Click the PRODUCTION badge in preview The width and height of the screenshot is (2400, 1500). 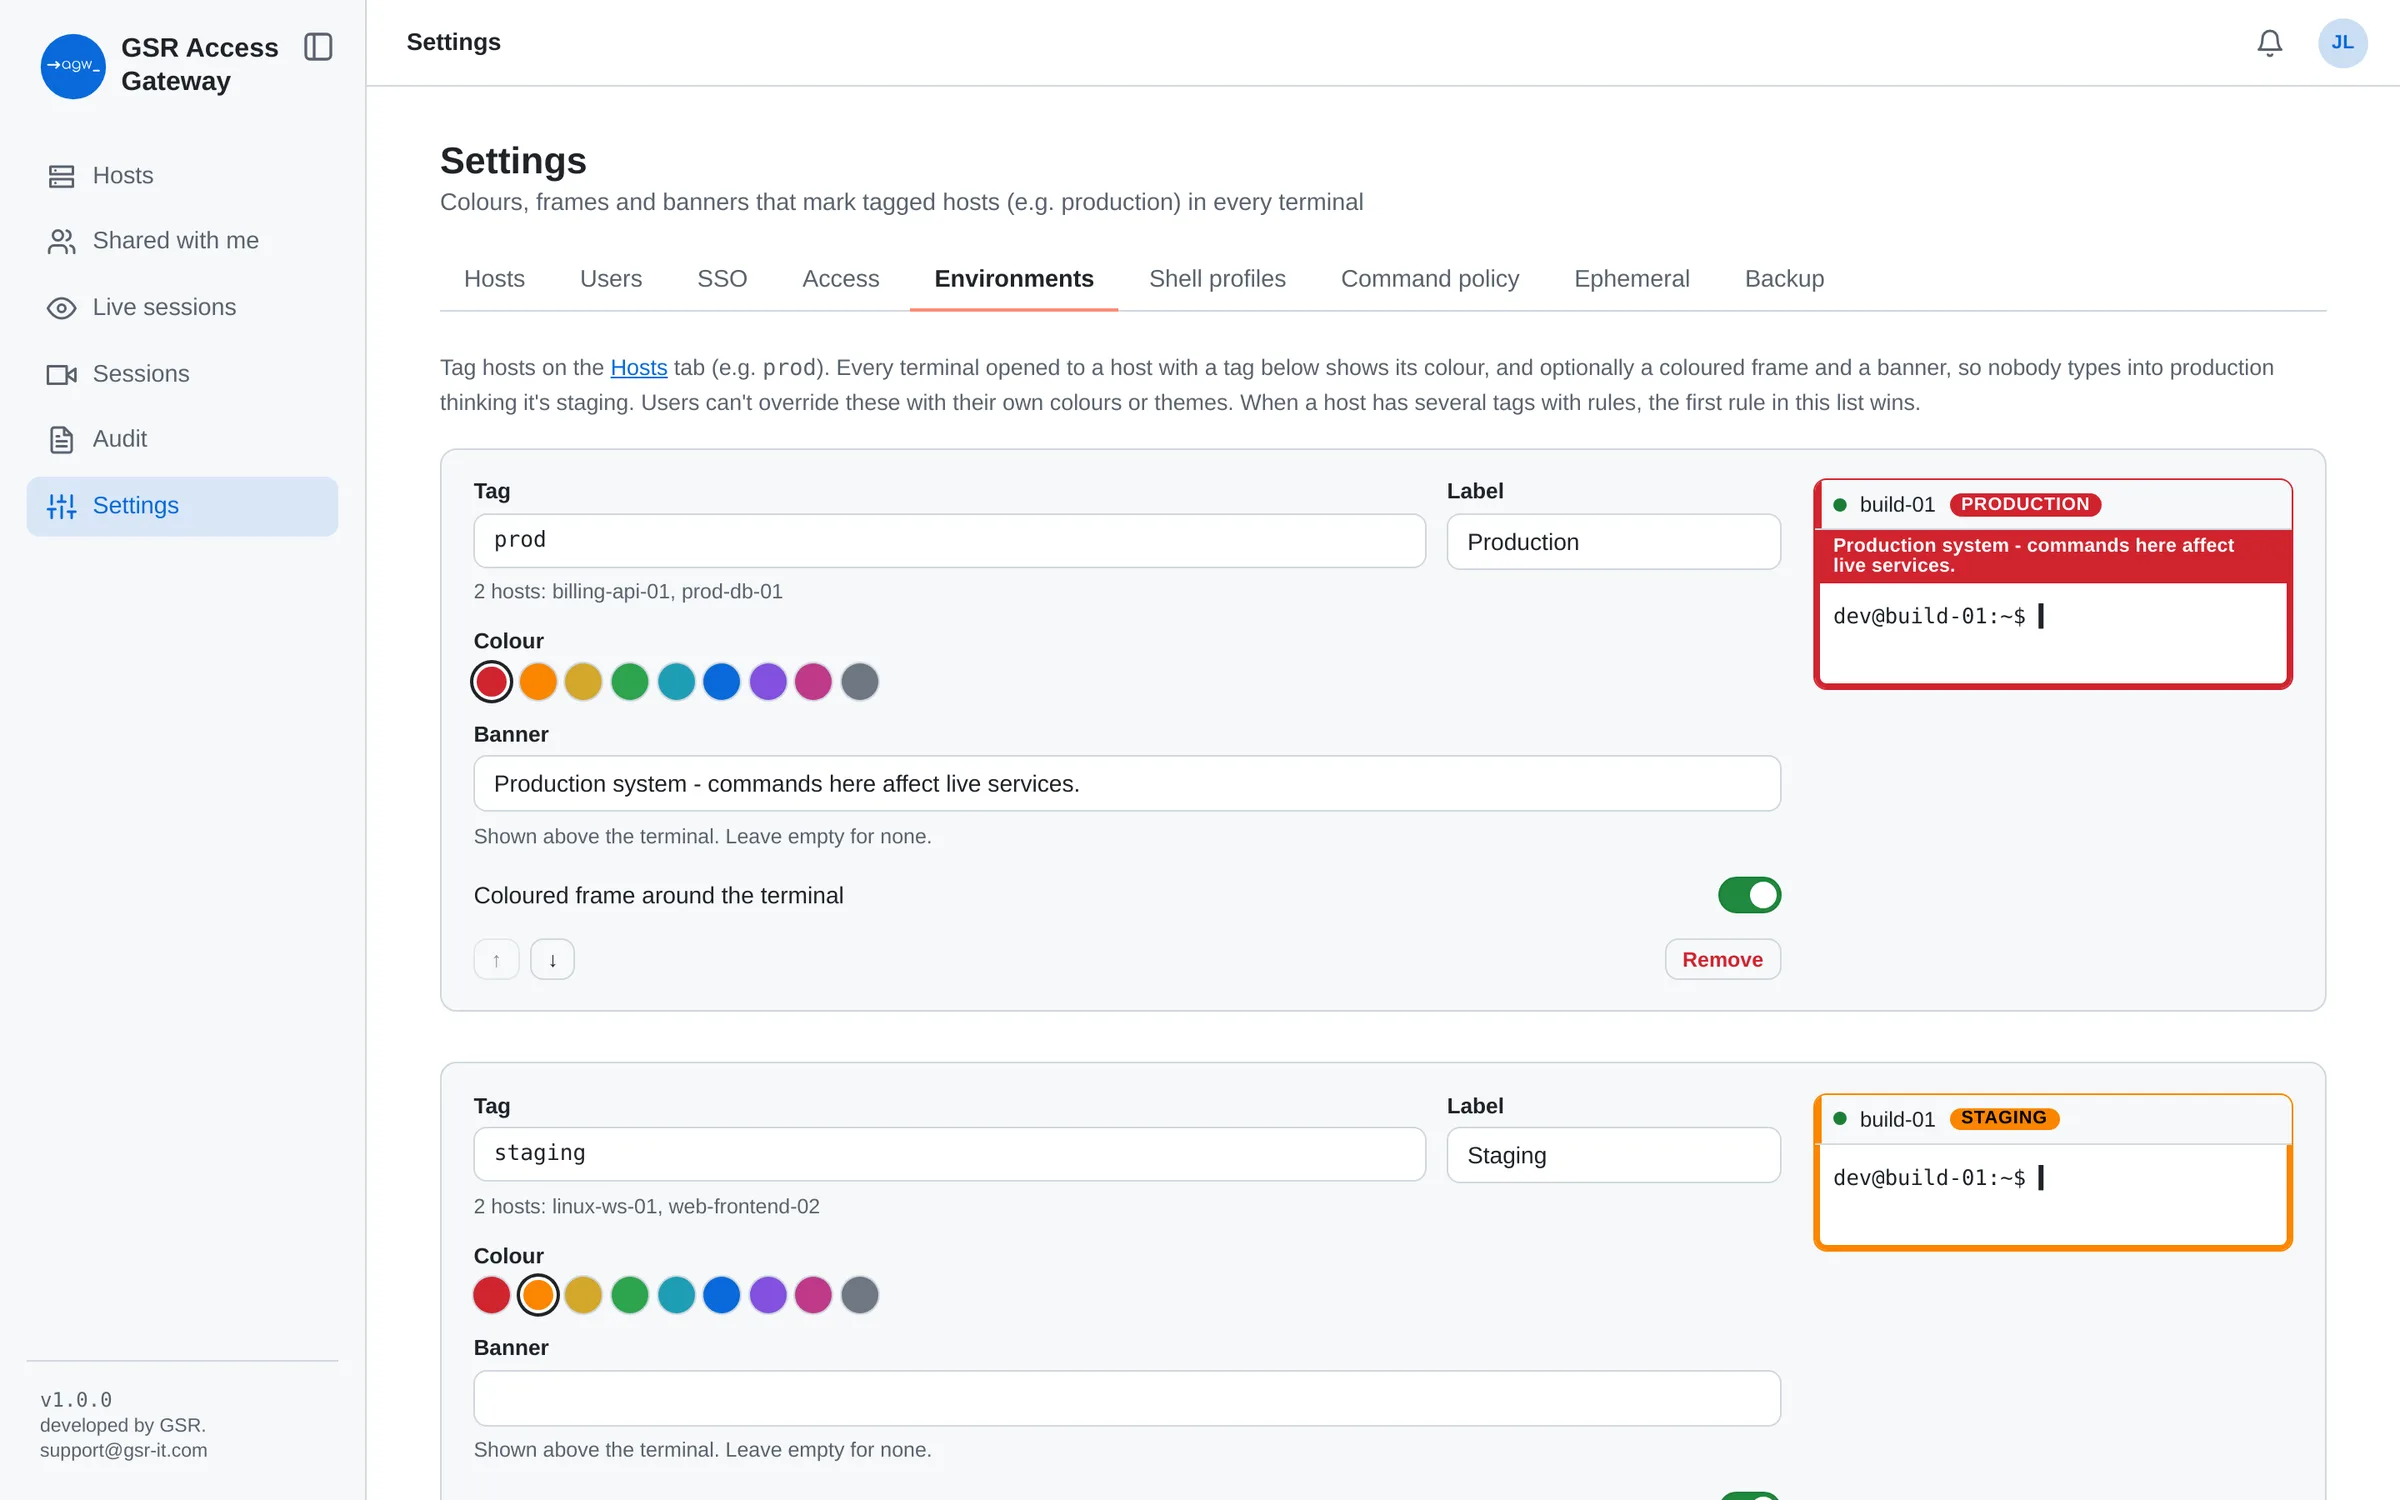tap(2025, 505)
